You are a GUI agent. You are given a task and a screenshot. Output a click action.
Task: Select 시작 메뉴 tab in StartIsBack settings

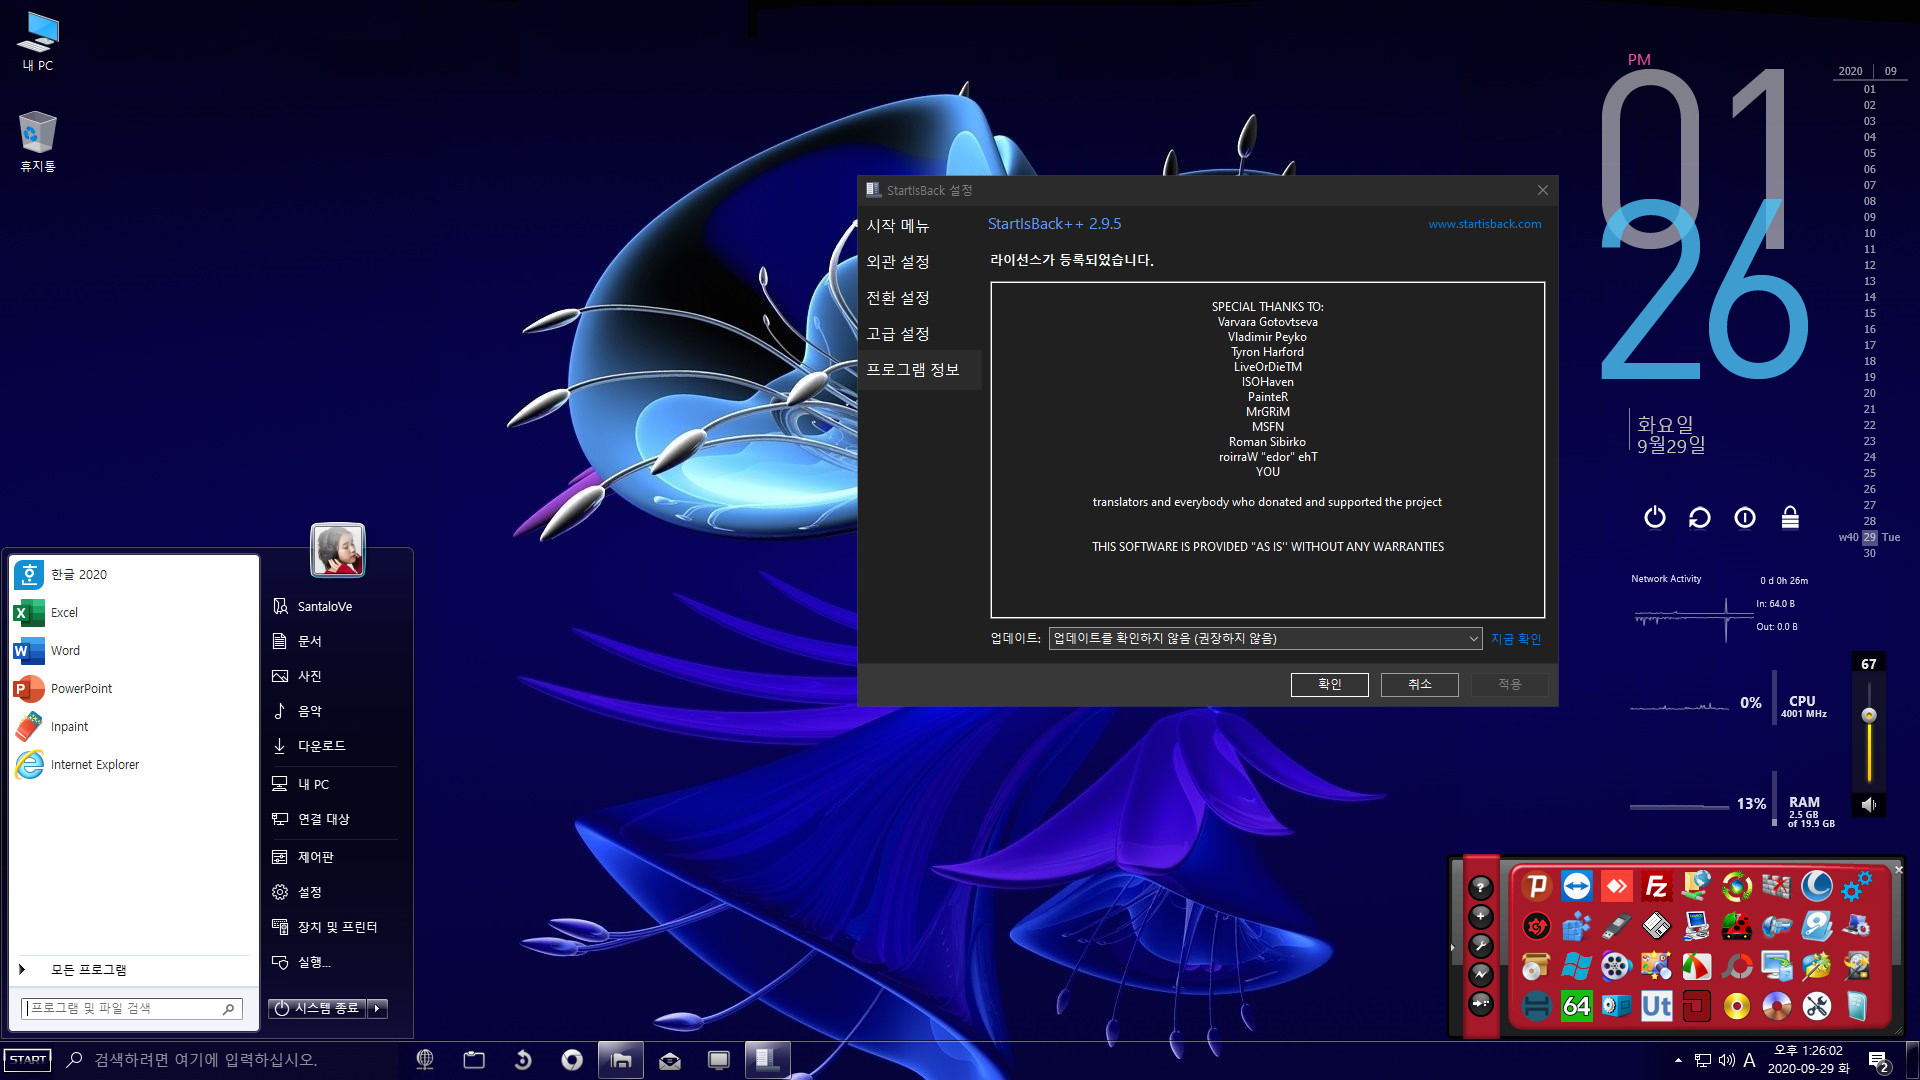coord(898,226)
